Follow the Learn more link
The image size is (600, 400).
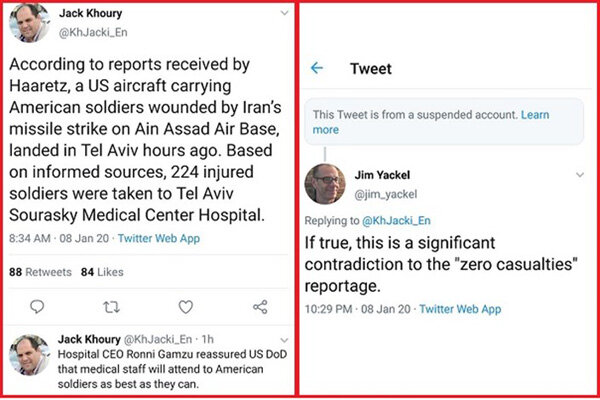[x=431, y=122]
